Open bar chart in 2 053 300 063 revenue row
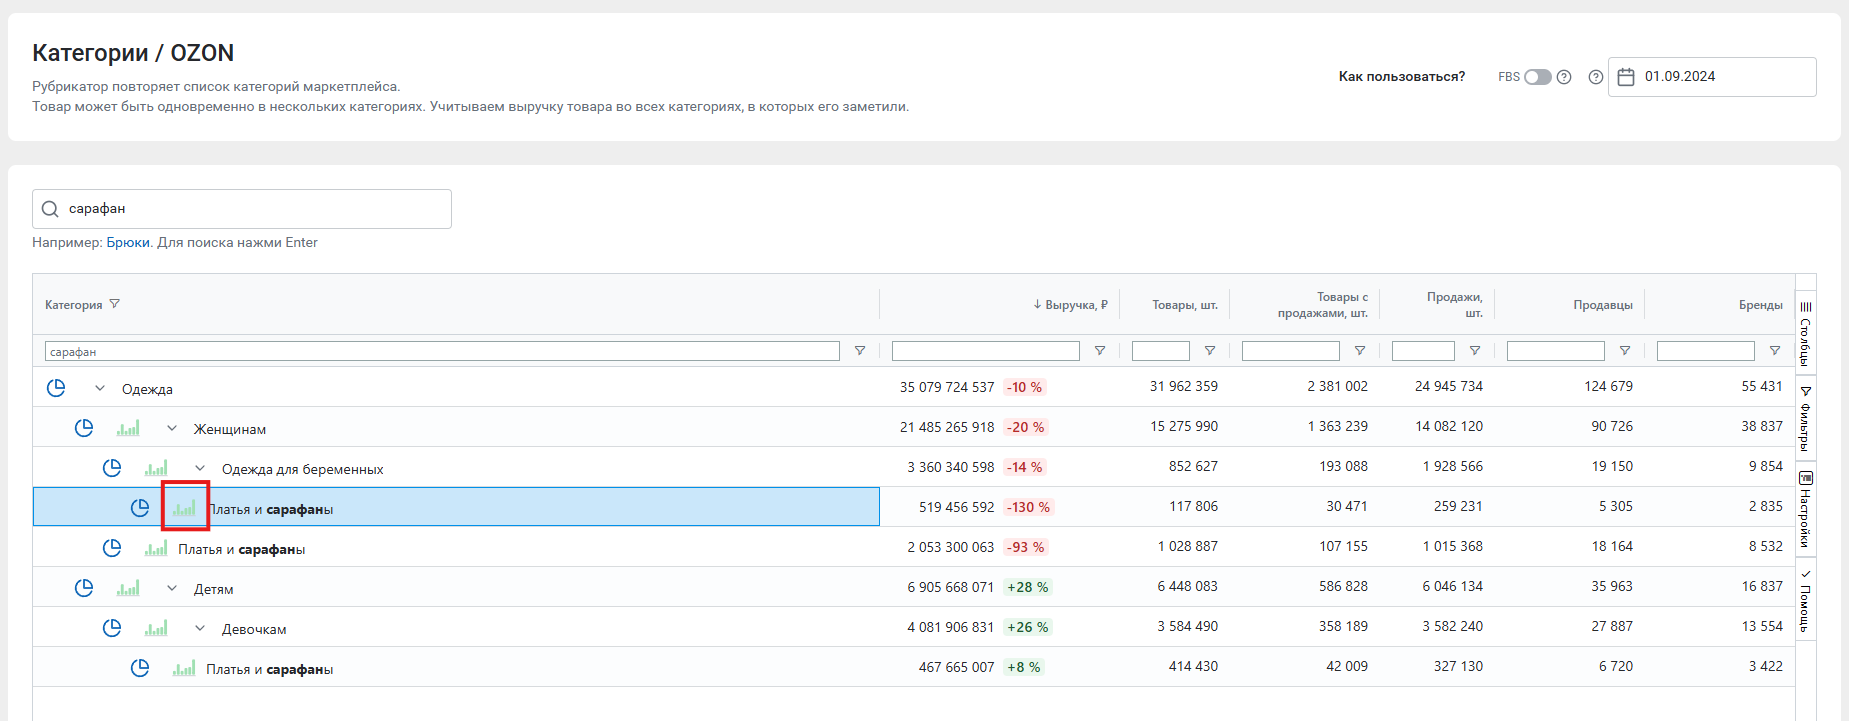 pos(156,548)
